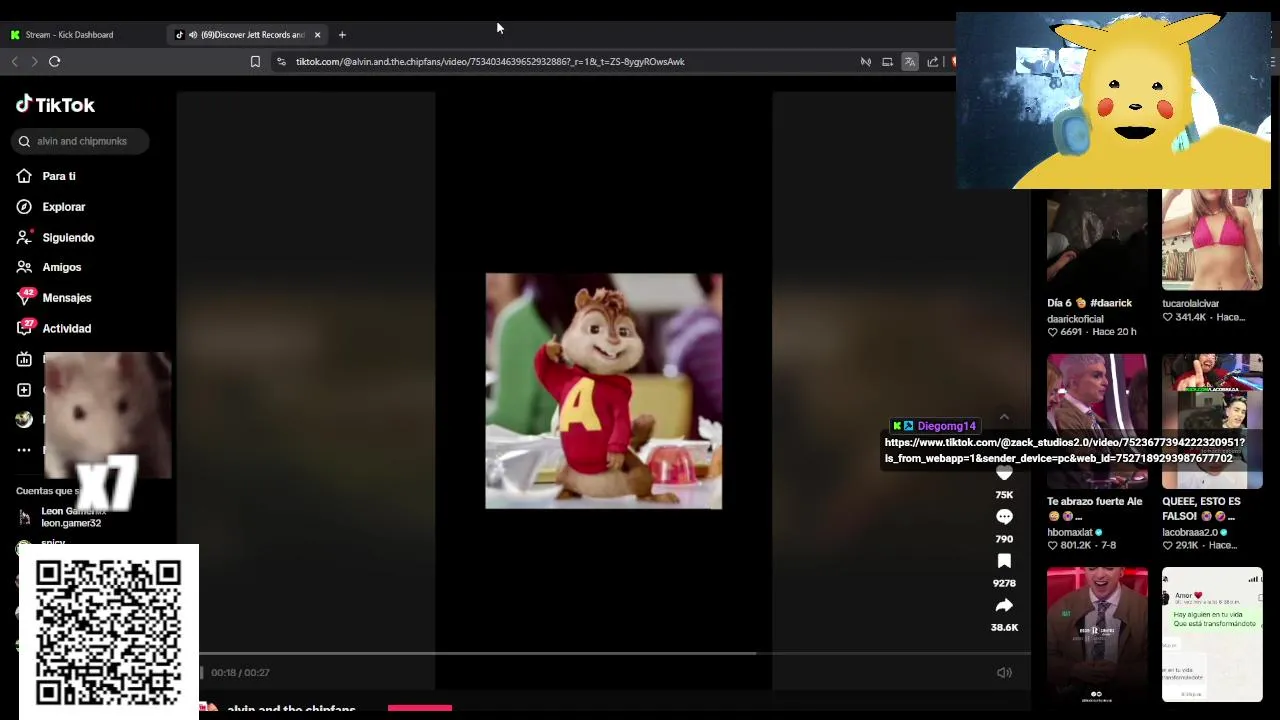Open comments bubble showing 790
Viewport: 1280px width, 720px height.
[1004, 517]
